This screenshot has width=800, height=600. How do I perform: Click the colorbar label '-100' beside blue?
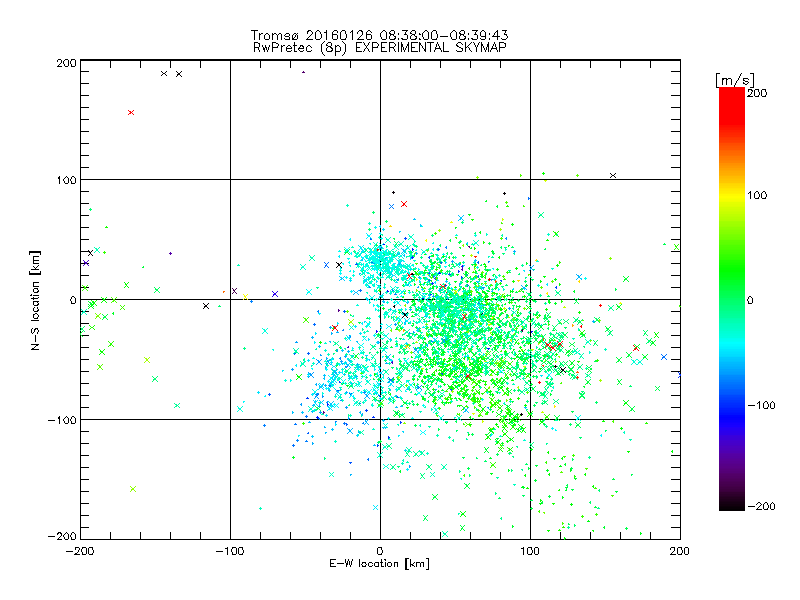pos(761,405)
